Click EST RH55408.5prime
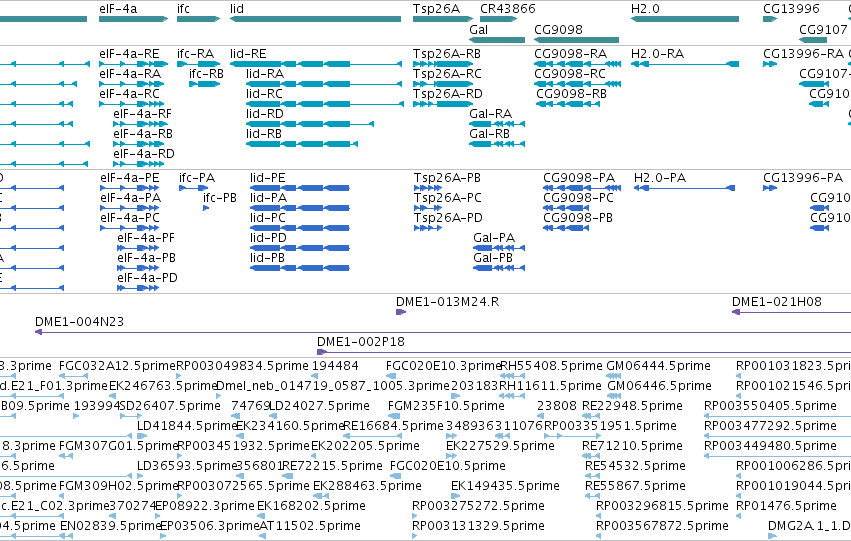 point(551,366)
